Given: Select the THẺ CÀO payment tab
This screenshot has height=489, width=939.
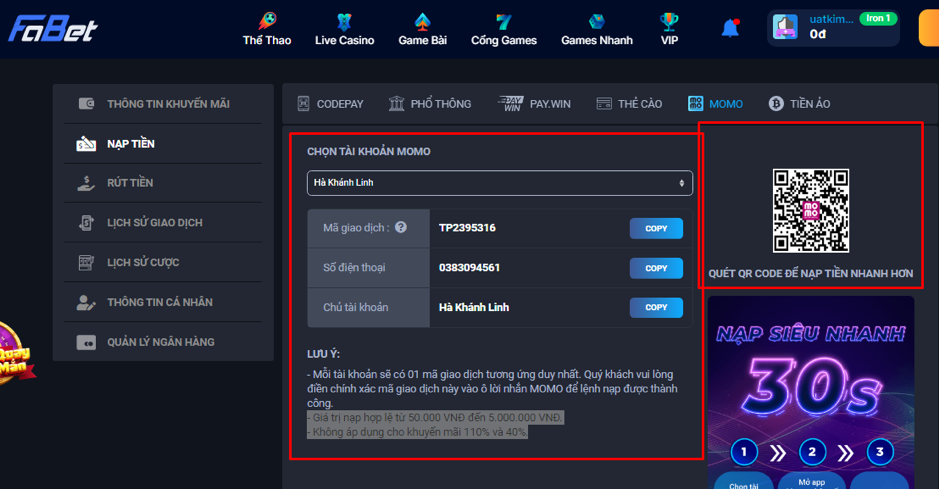Looking at the screenshot, I should point(629,104).
